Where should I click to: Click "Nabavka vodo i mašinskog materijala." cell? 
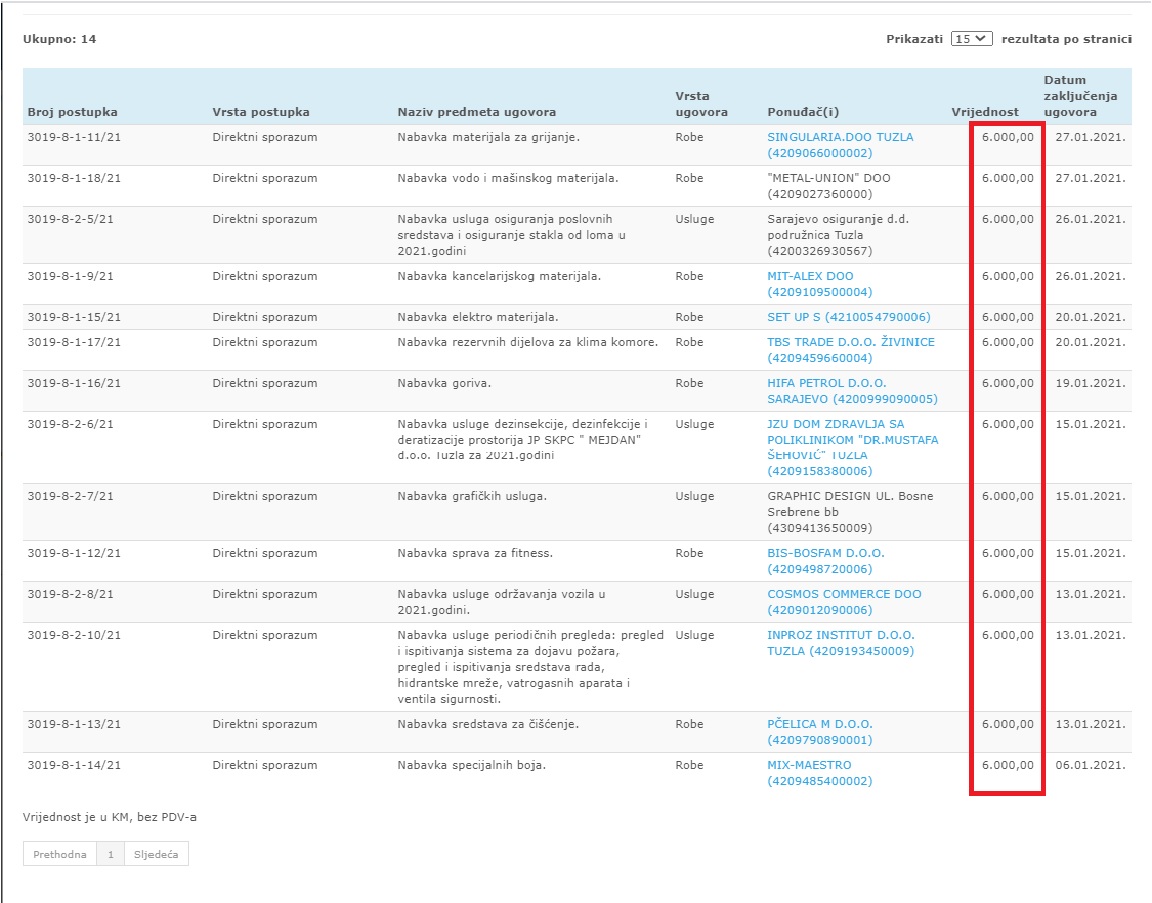pyautogui.click(x=508, y=178)
